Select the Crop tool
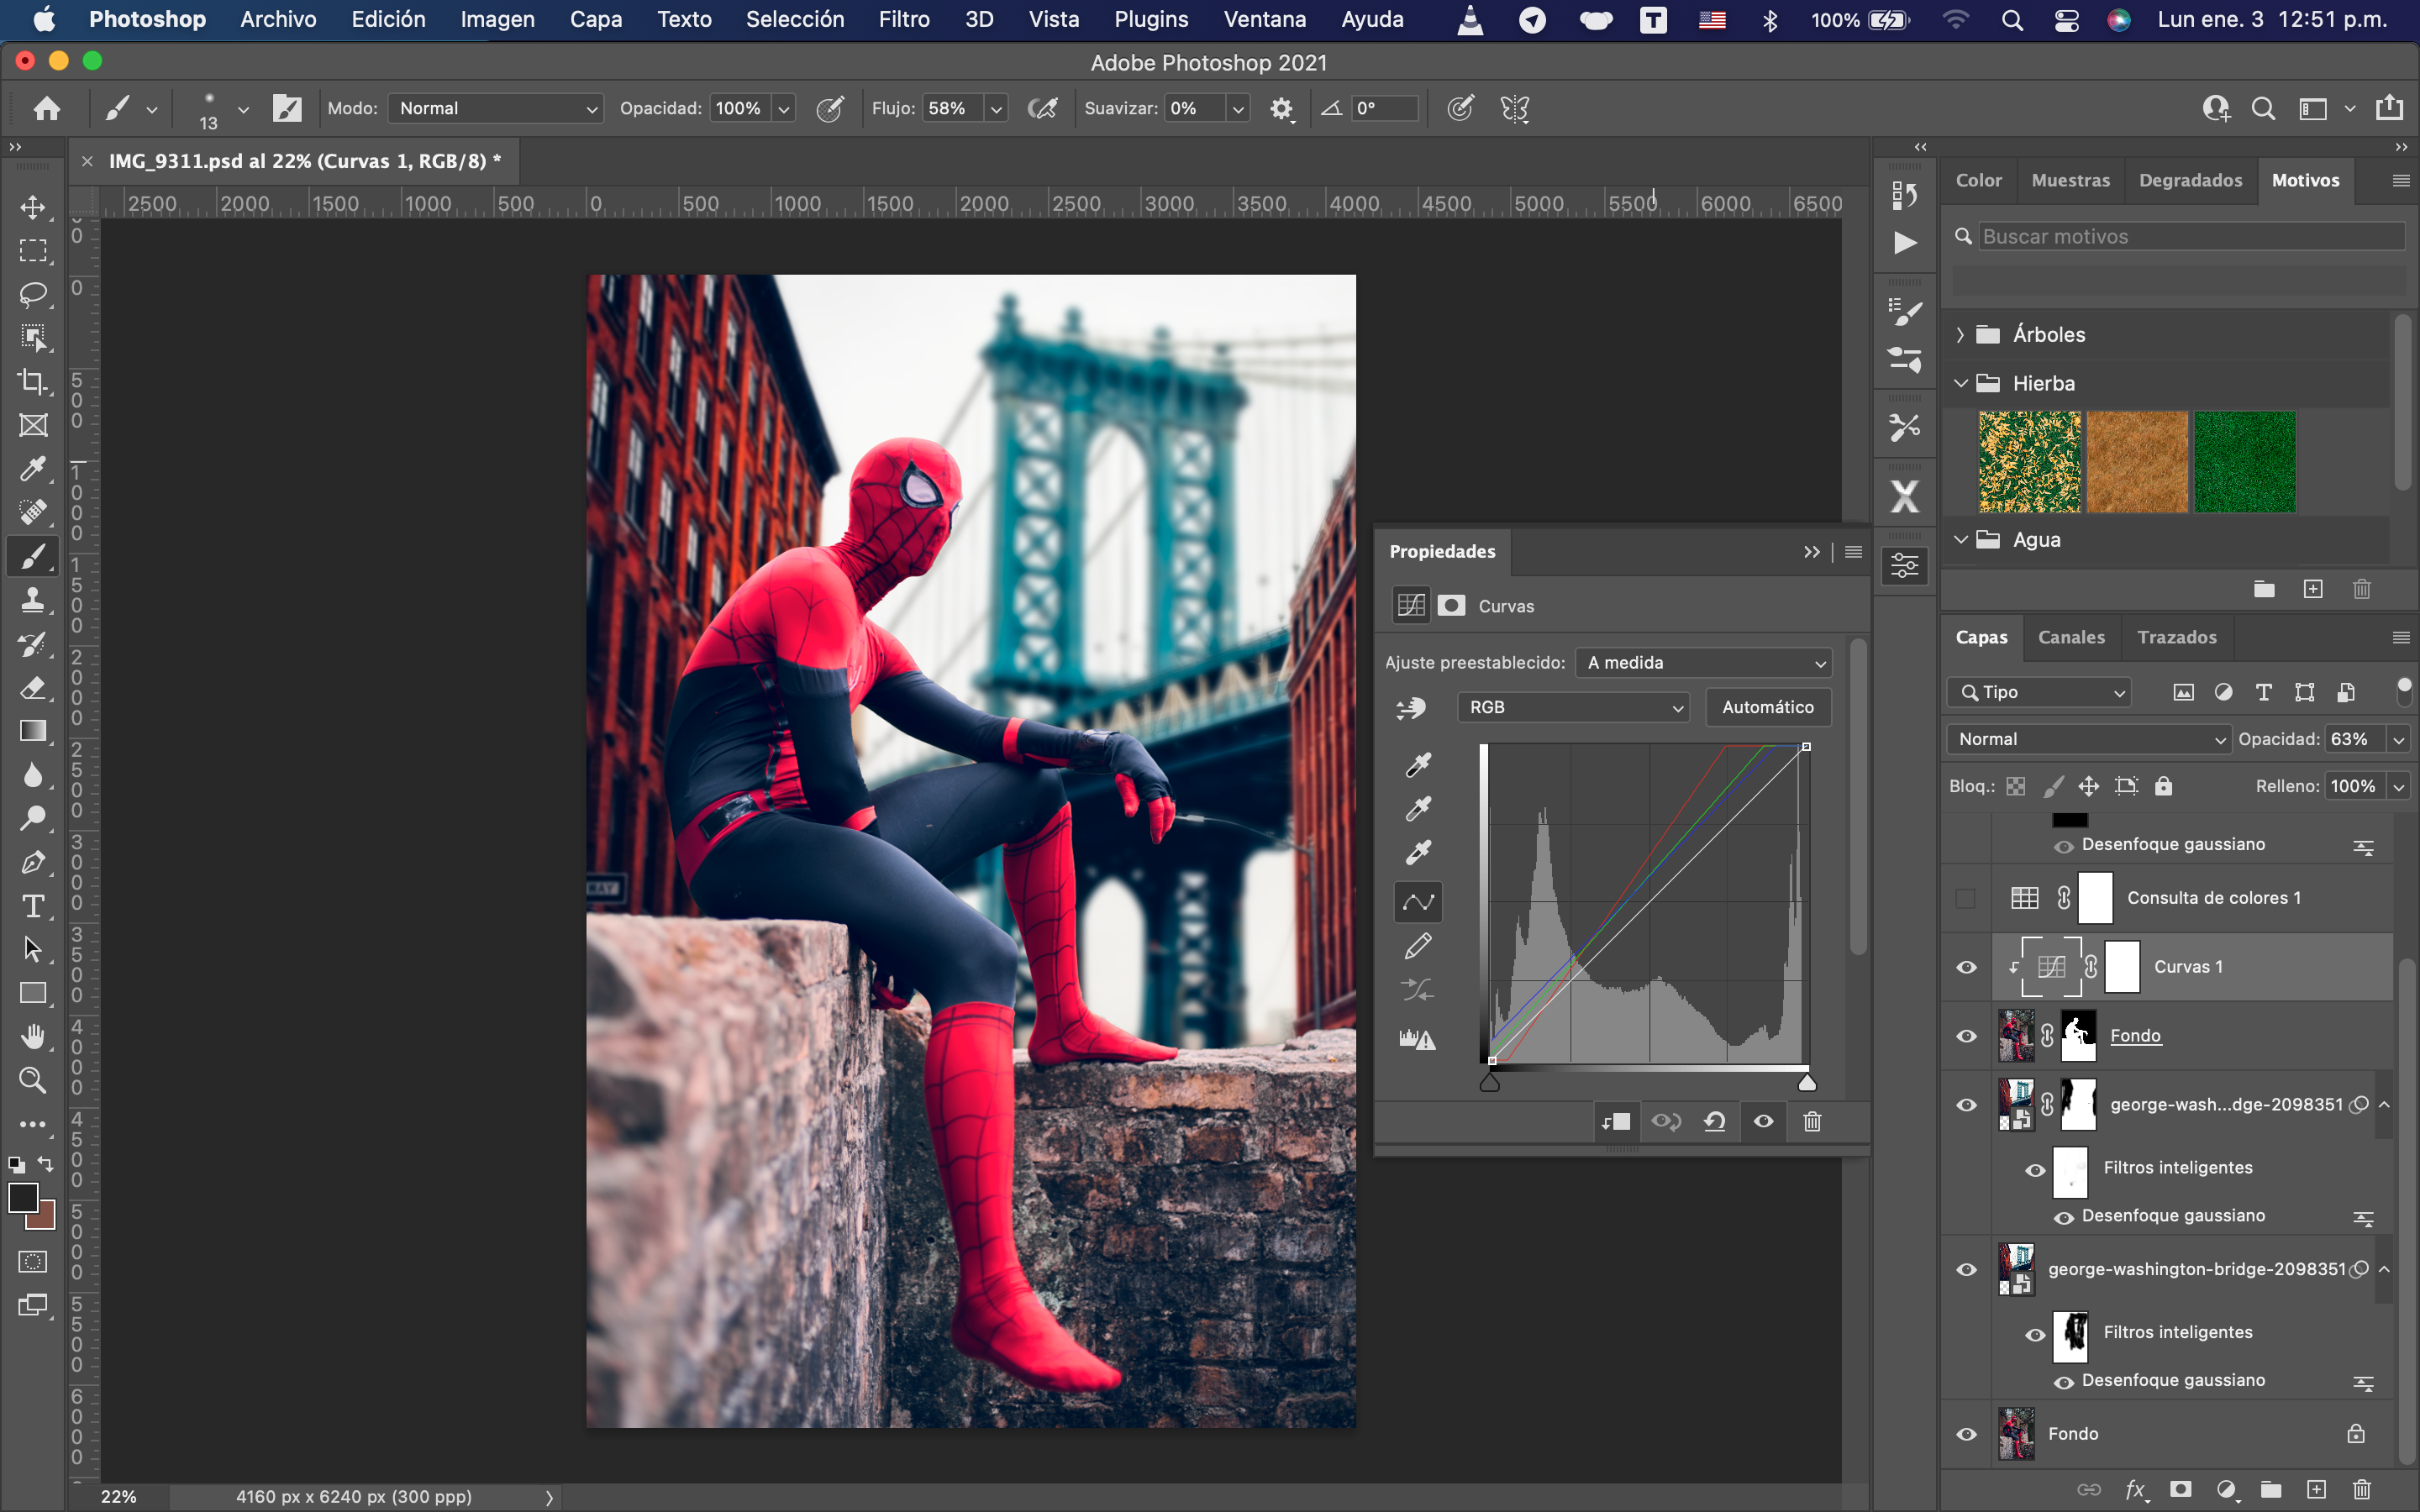Screen dimensions: 2420x1512 tap(33, 382)
